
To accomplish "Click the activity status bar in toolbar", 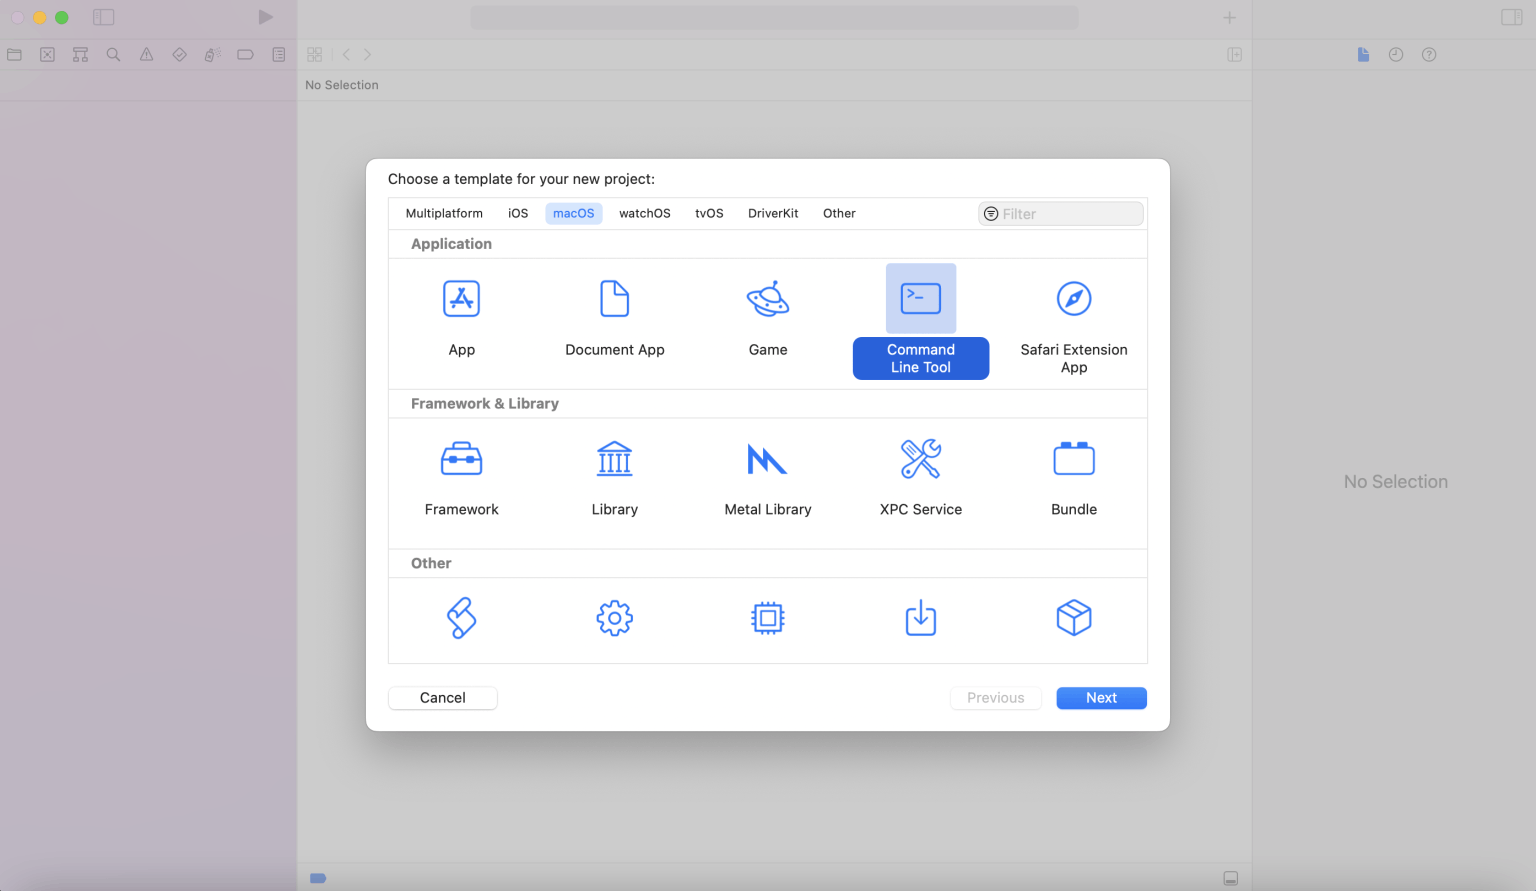I will point(774,17).
